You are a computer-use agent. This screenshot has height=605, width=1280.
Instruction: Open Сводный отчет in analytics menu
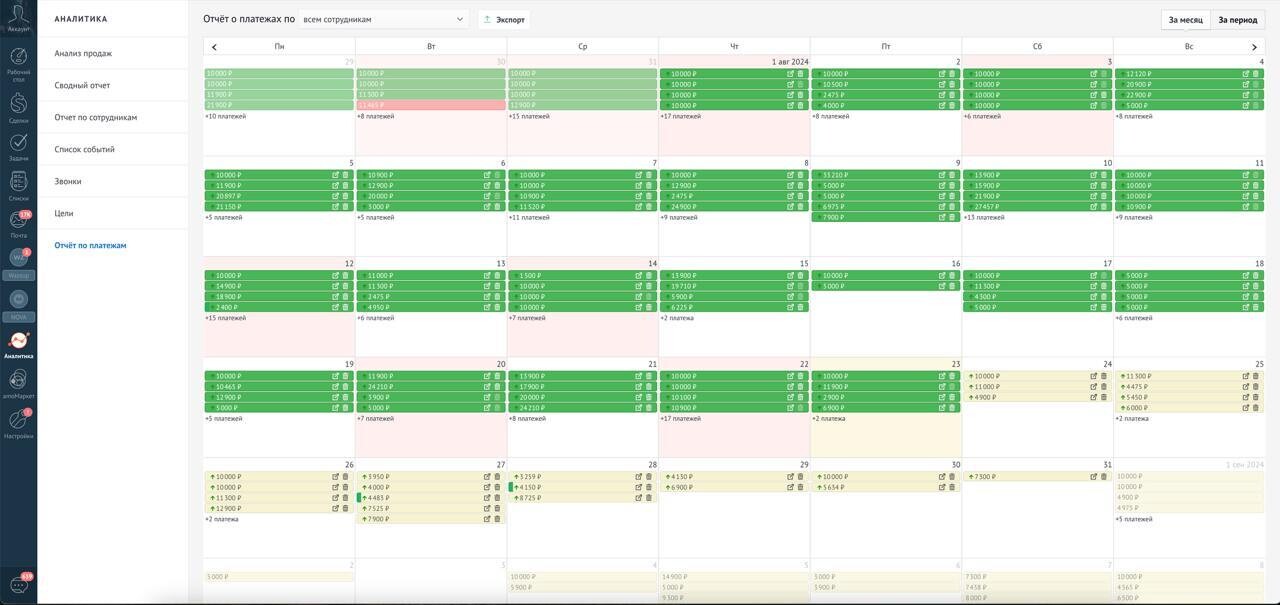82,85
